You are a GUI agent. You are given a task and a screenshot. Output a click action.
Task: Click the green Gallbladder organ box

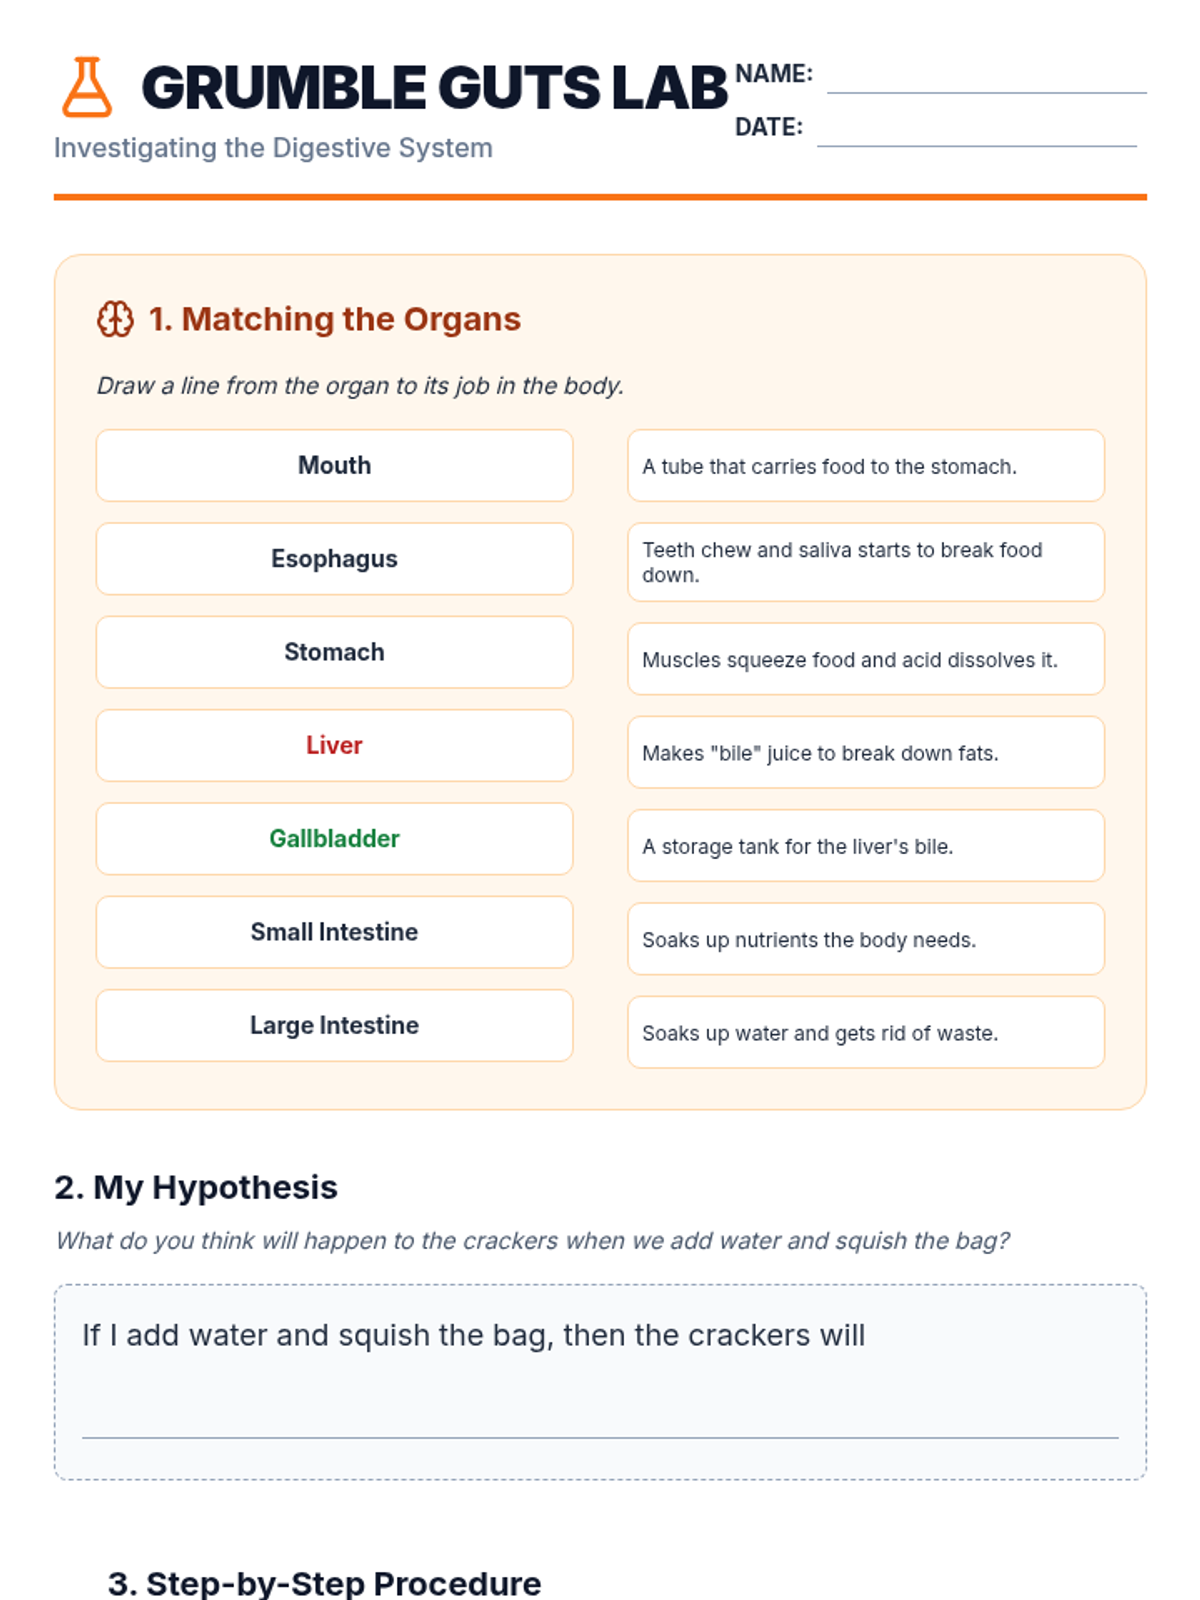coord(334,839)
